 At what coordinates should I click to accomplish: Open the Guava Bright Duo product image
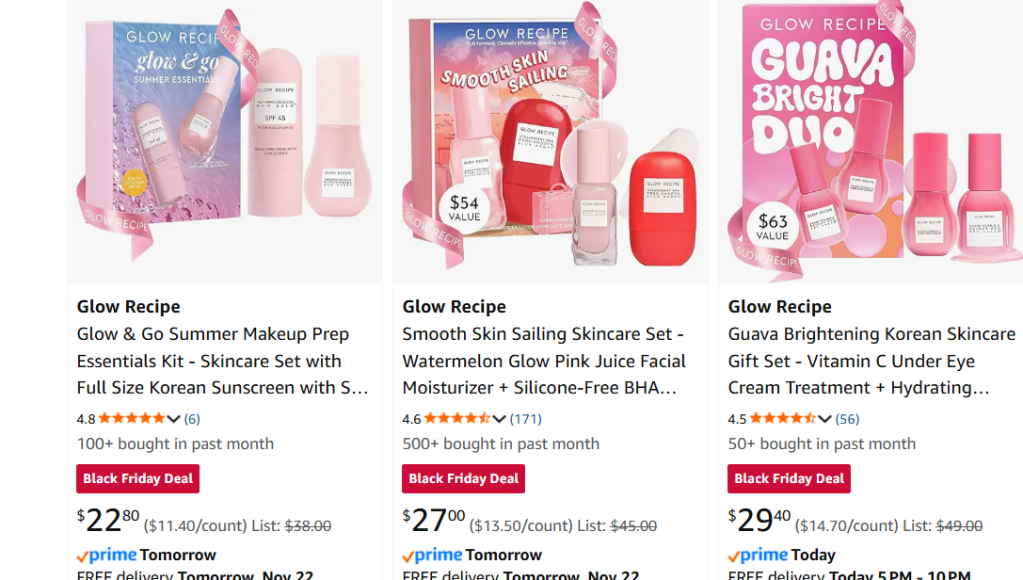[875, 140]
